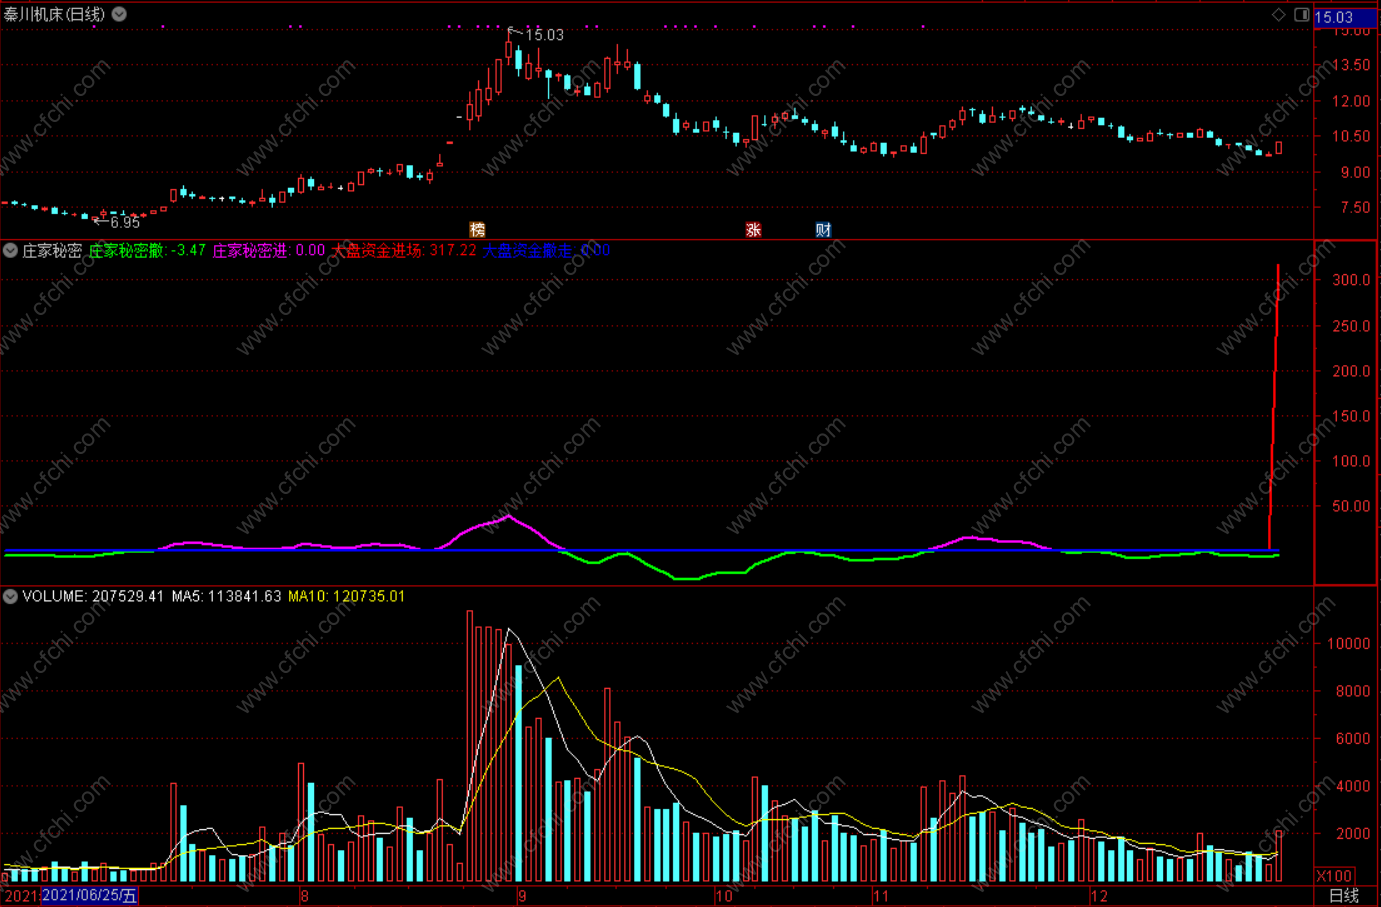Click the MA10 120735.01 label
This screenshot has width=1381, height=907.
point(347,597)
